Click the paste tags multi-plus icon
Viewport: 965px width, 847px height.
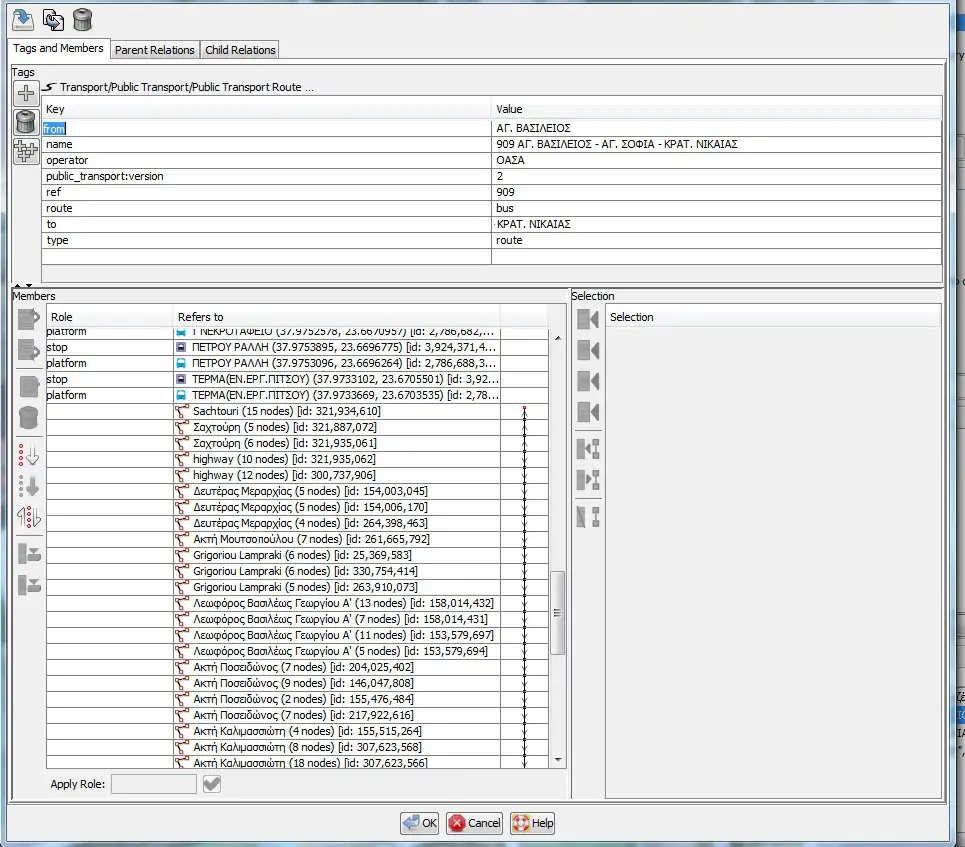coord(26,152)
